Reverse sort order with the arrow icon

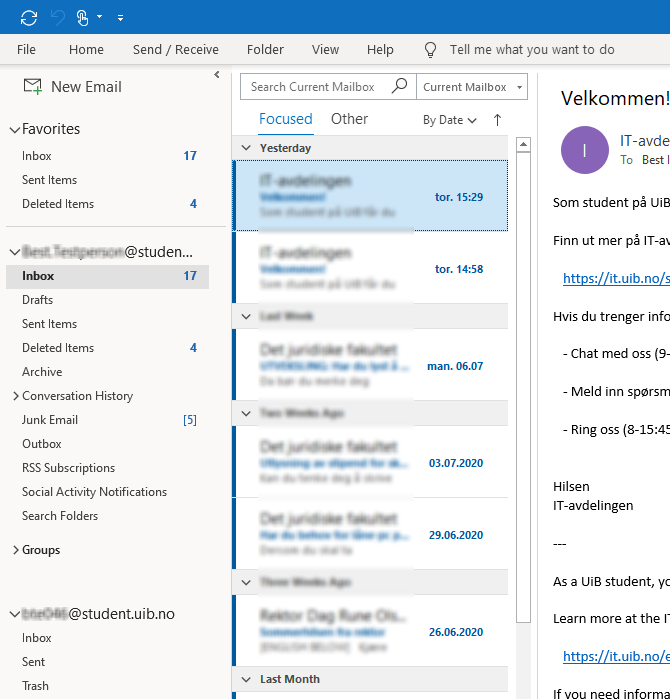[x=497, y=120]
